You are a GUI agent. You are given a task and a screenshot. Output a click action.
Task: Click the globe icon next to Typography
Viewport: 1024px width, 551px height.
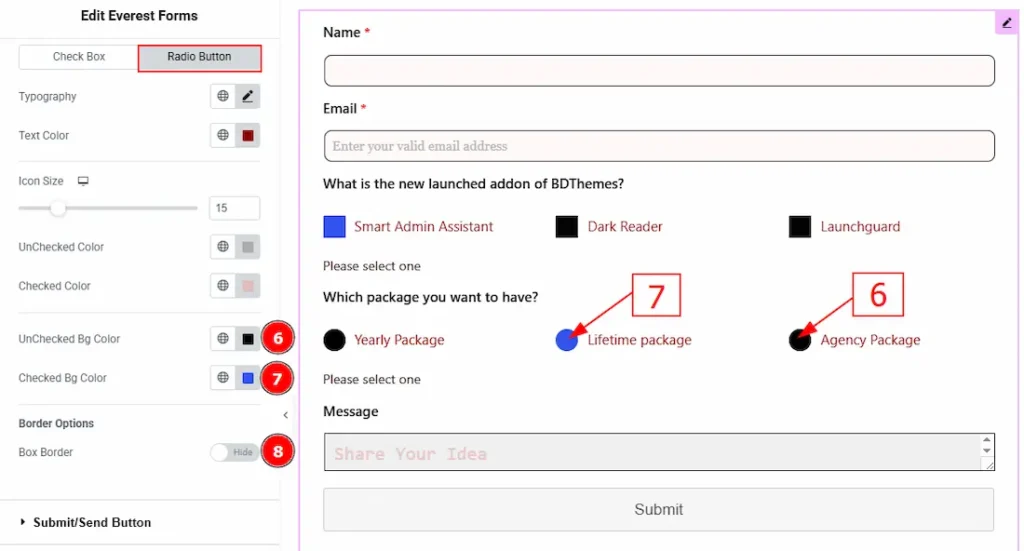click(223, 97)
